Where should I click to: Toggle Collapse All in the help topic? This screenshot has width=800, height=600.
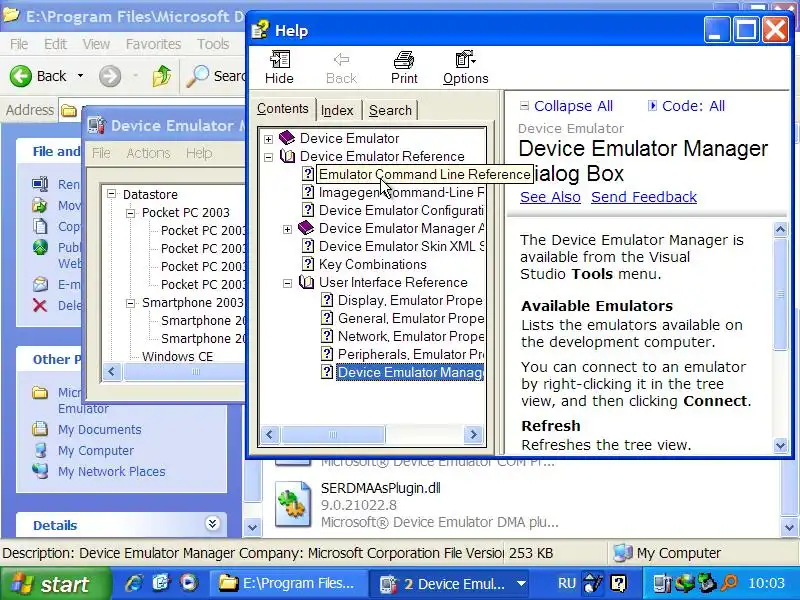click(x=566, y=106)
